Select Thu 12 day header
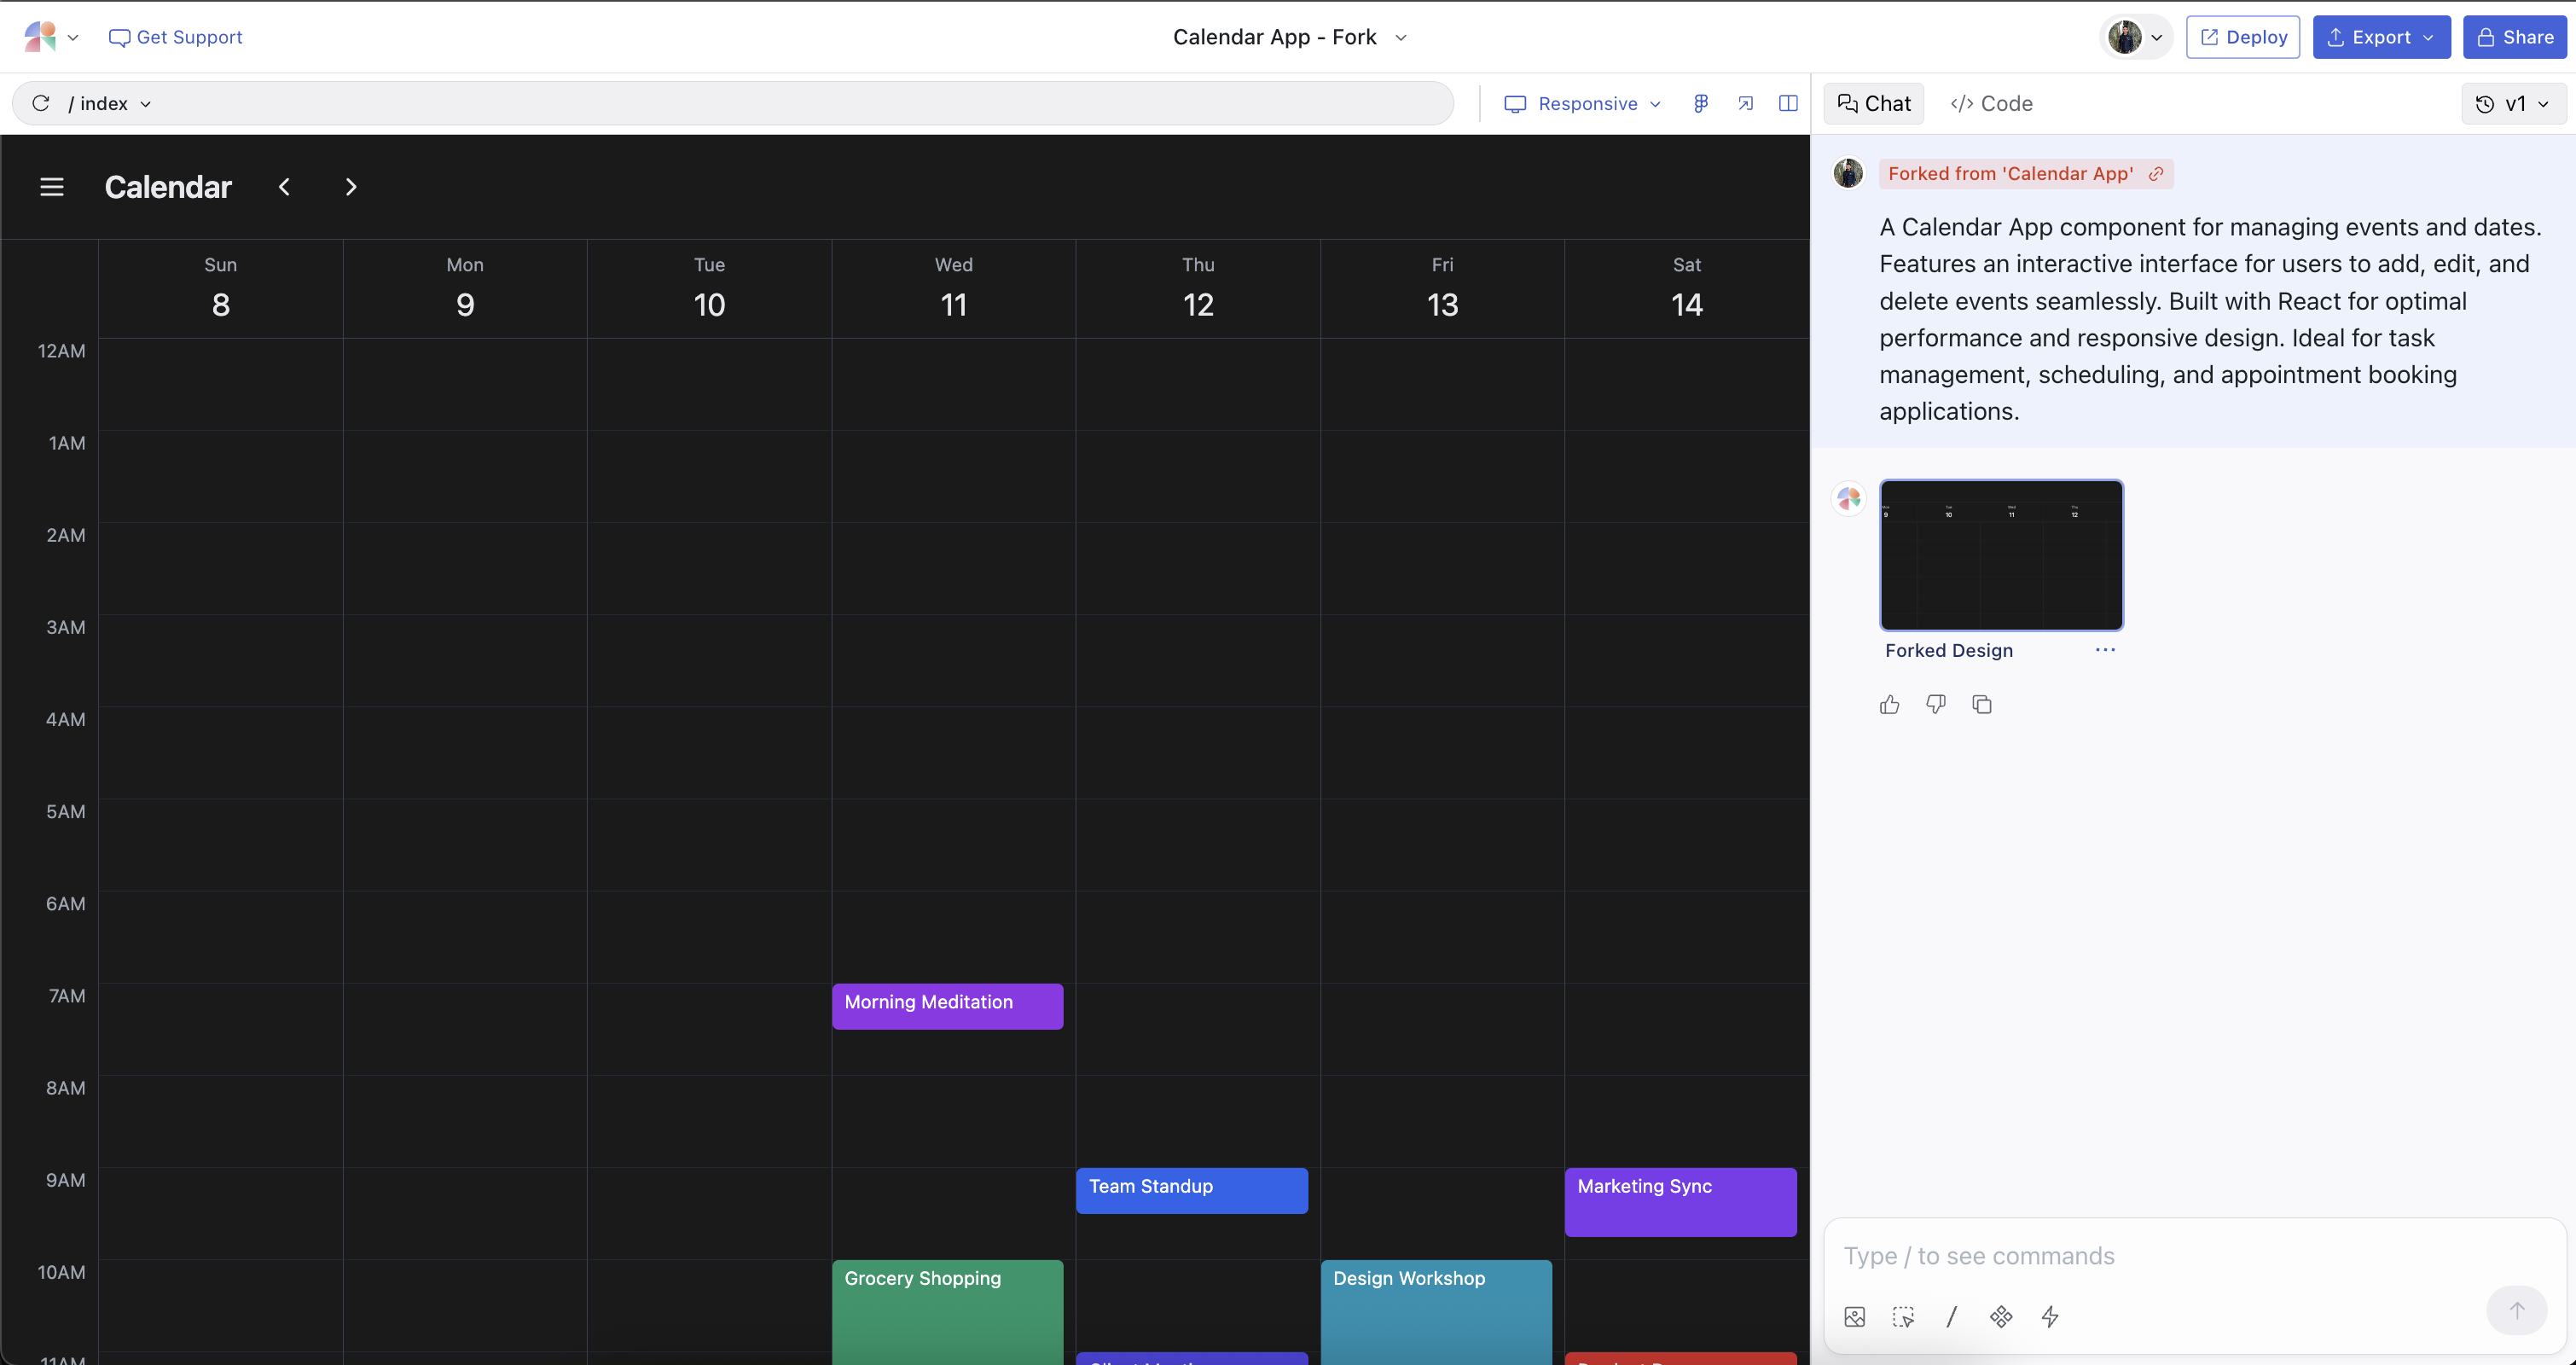The width and height of the screenshot is (2576, 1365). (x=1198, y=288)
